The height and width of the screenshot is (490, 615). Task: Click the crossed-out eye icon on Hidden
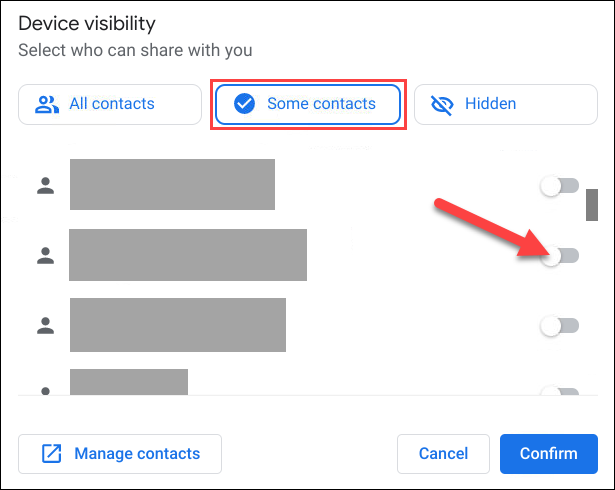click(x=441, y=104)
